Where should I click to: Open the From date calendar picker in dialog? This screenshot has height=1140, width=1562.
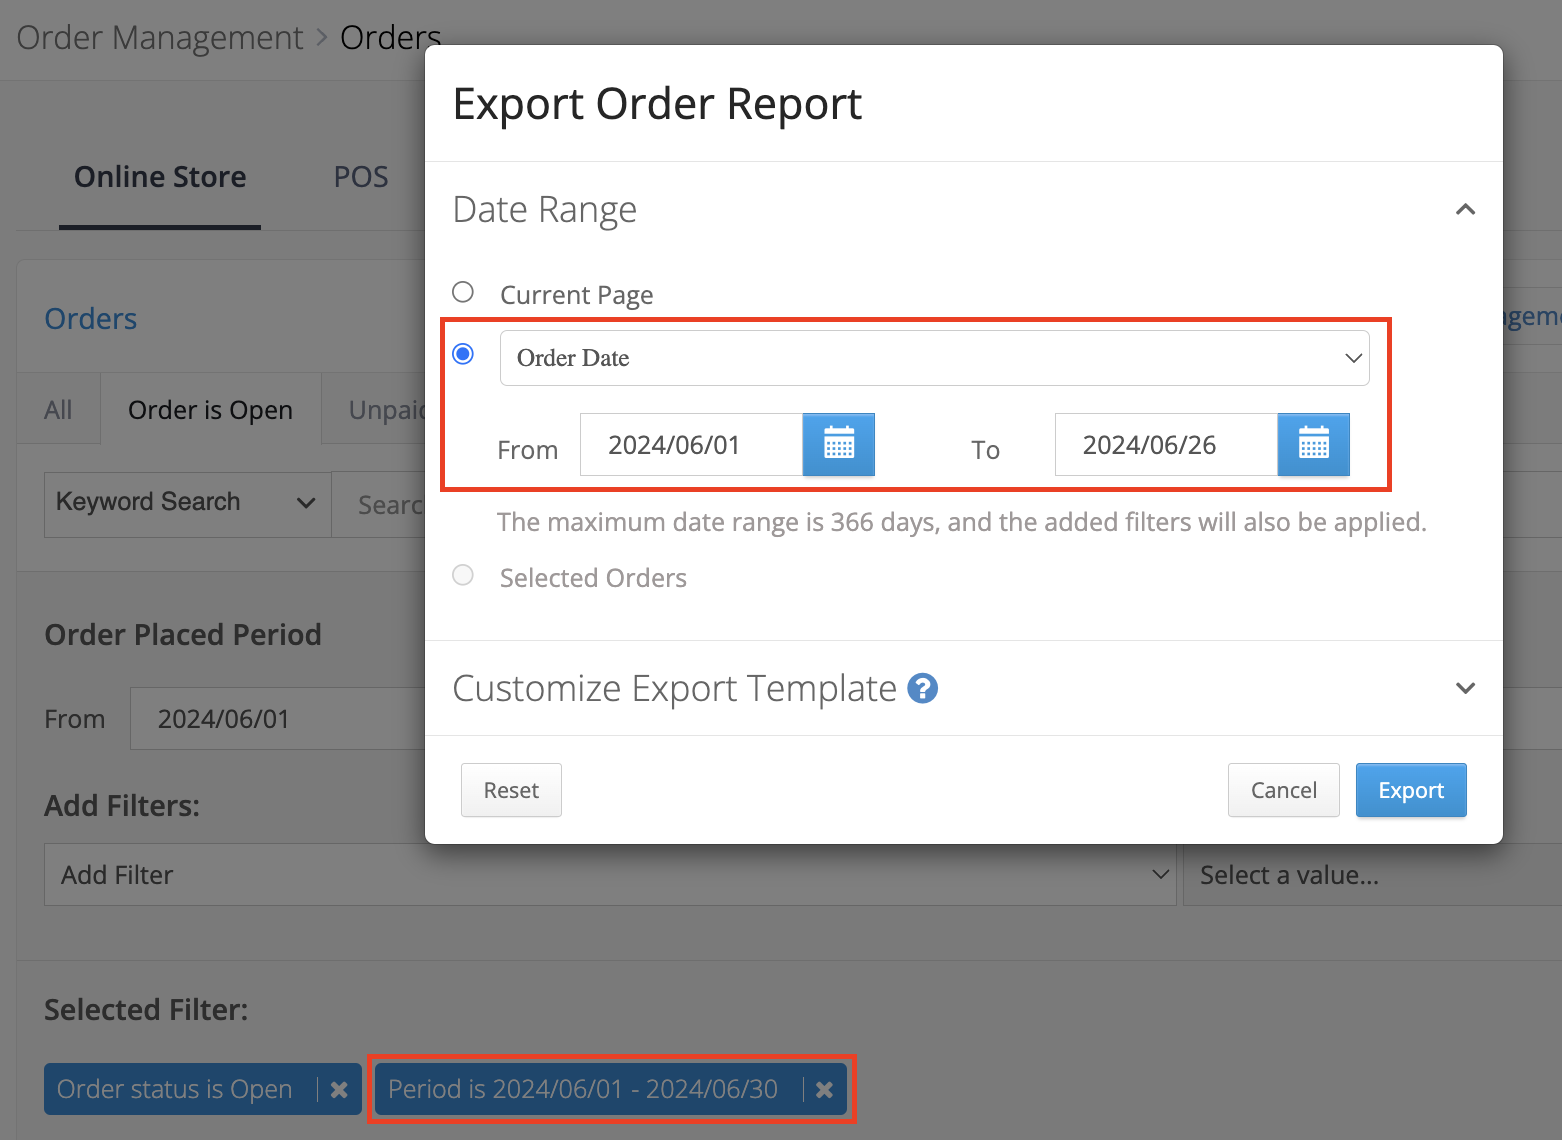[x=838, y=444]
